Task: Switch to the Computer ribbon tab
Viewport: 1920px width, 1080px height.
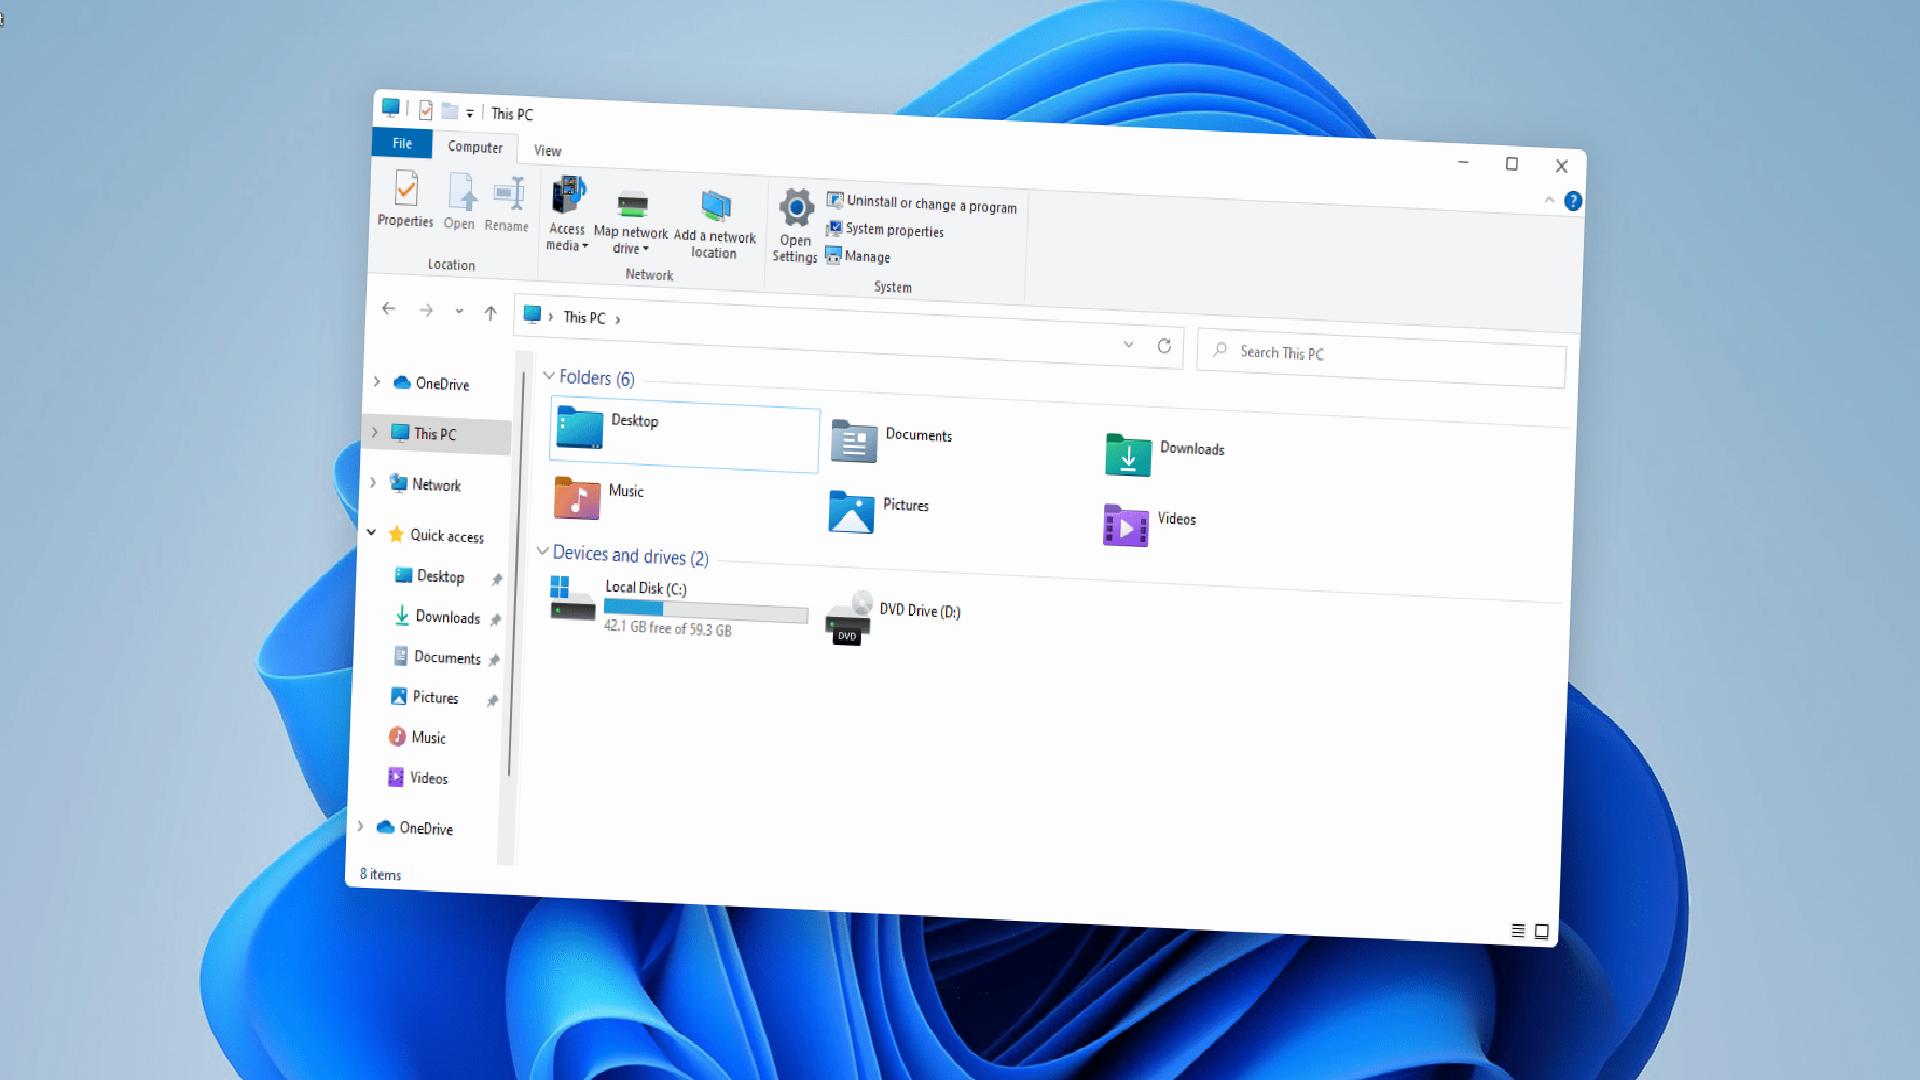Action: [x=475, y=147]
